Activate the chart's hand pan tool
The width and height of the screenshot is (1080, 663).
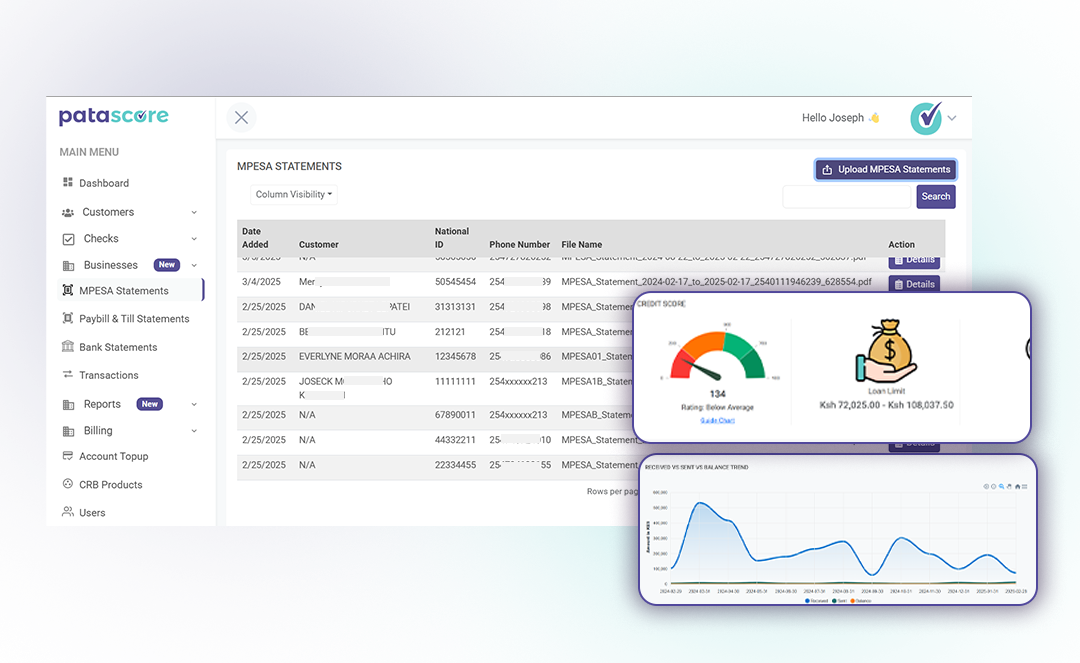coord(1009,486)
